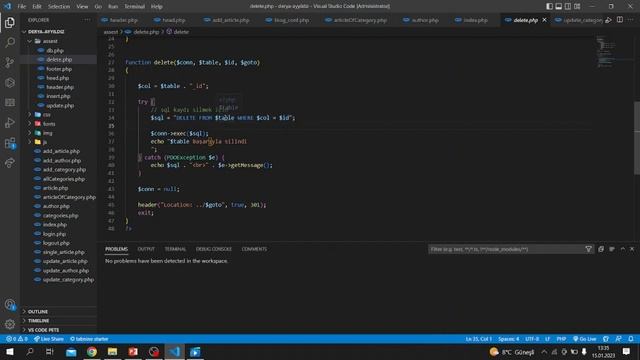The height and width of the screenshot is (360, 640).
Task: Change UTF-8 encoding in status bar
Action: coord(532,339)
